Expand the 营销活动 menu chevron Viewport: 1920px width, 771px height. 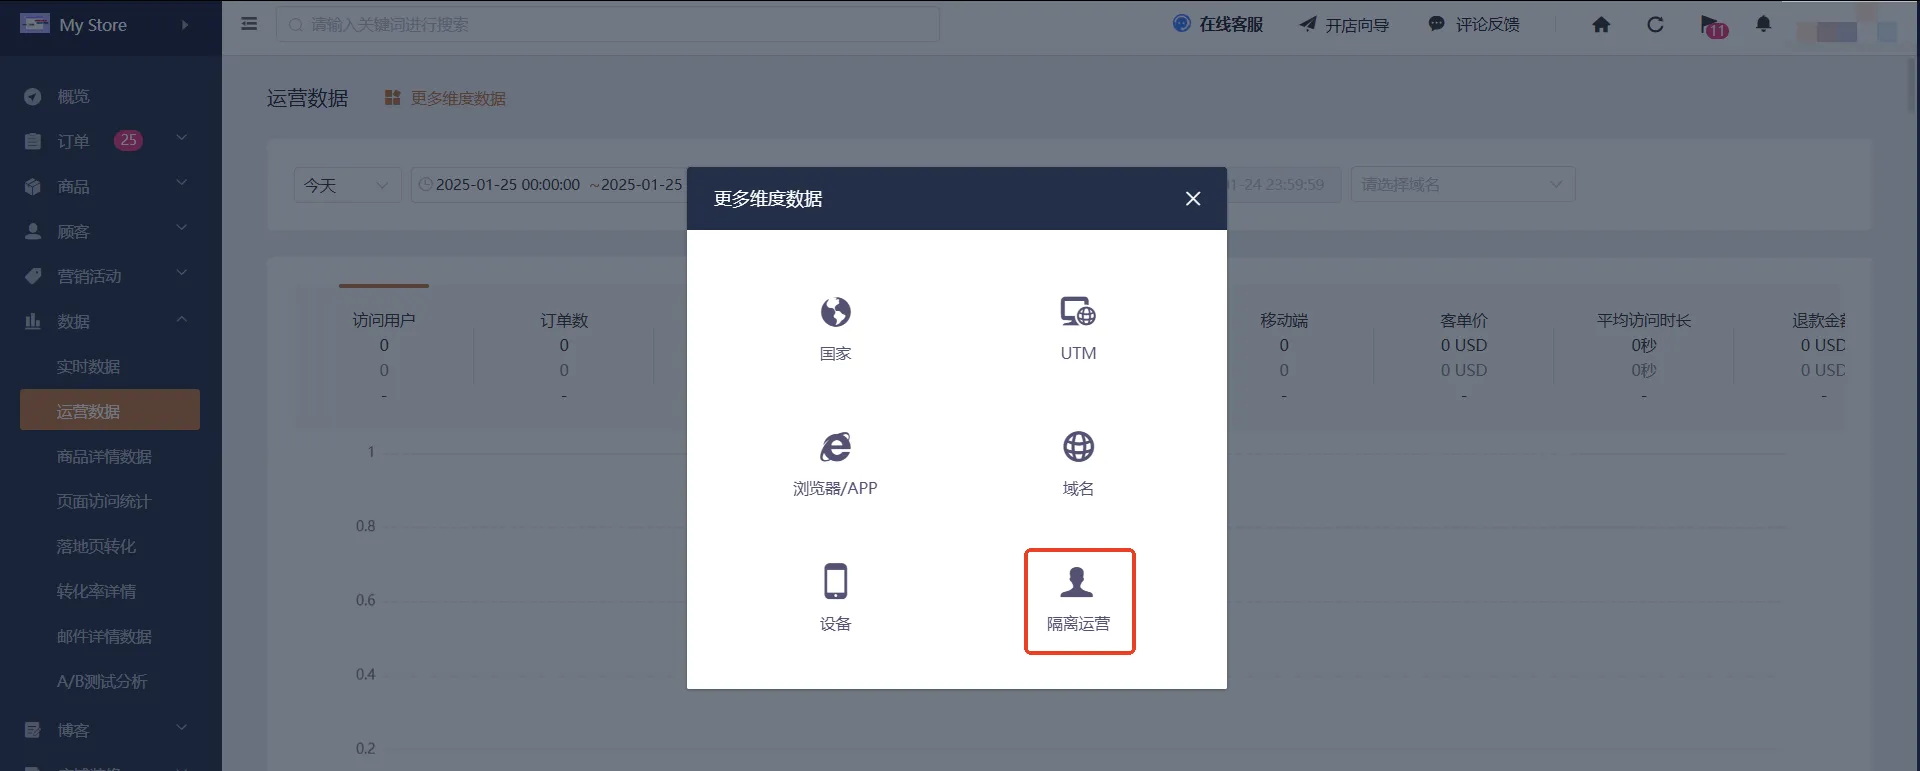click(x=182, y=273)
